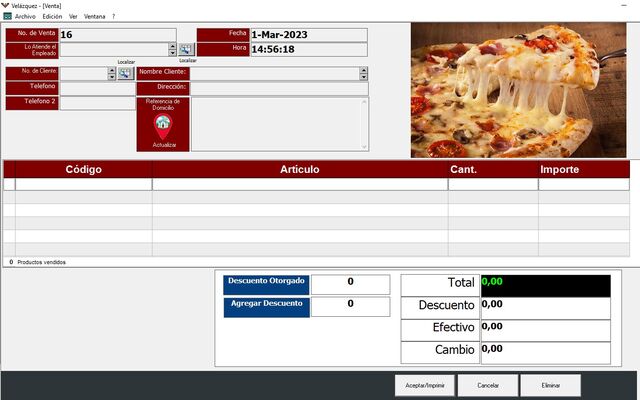
Task: Click the Velázquez title bar logo icon
Action: tap(7, 5)
